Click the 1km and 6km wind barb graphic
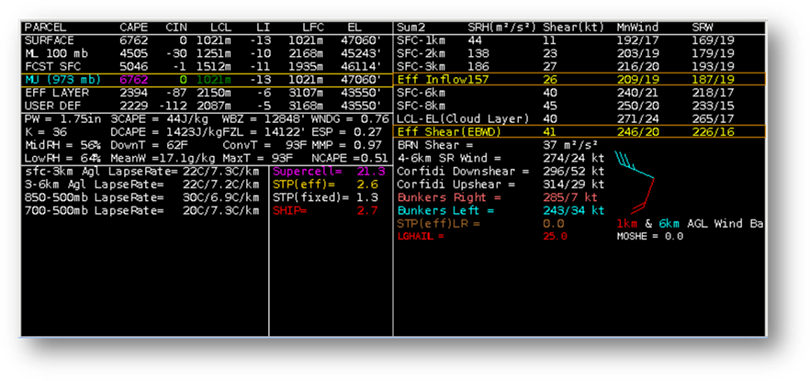The height and width of the screenshot is (381, 810). coord(635,182)
